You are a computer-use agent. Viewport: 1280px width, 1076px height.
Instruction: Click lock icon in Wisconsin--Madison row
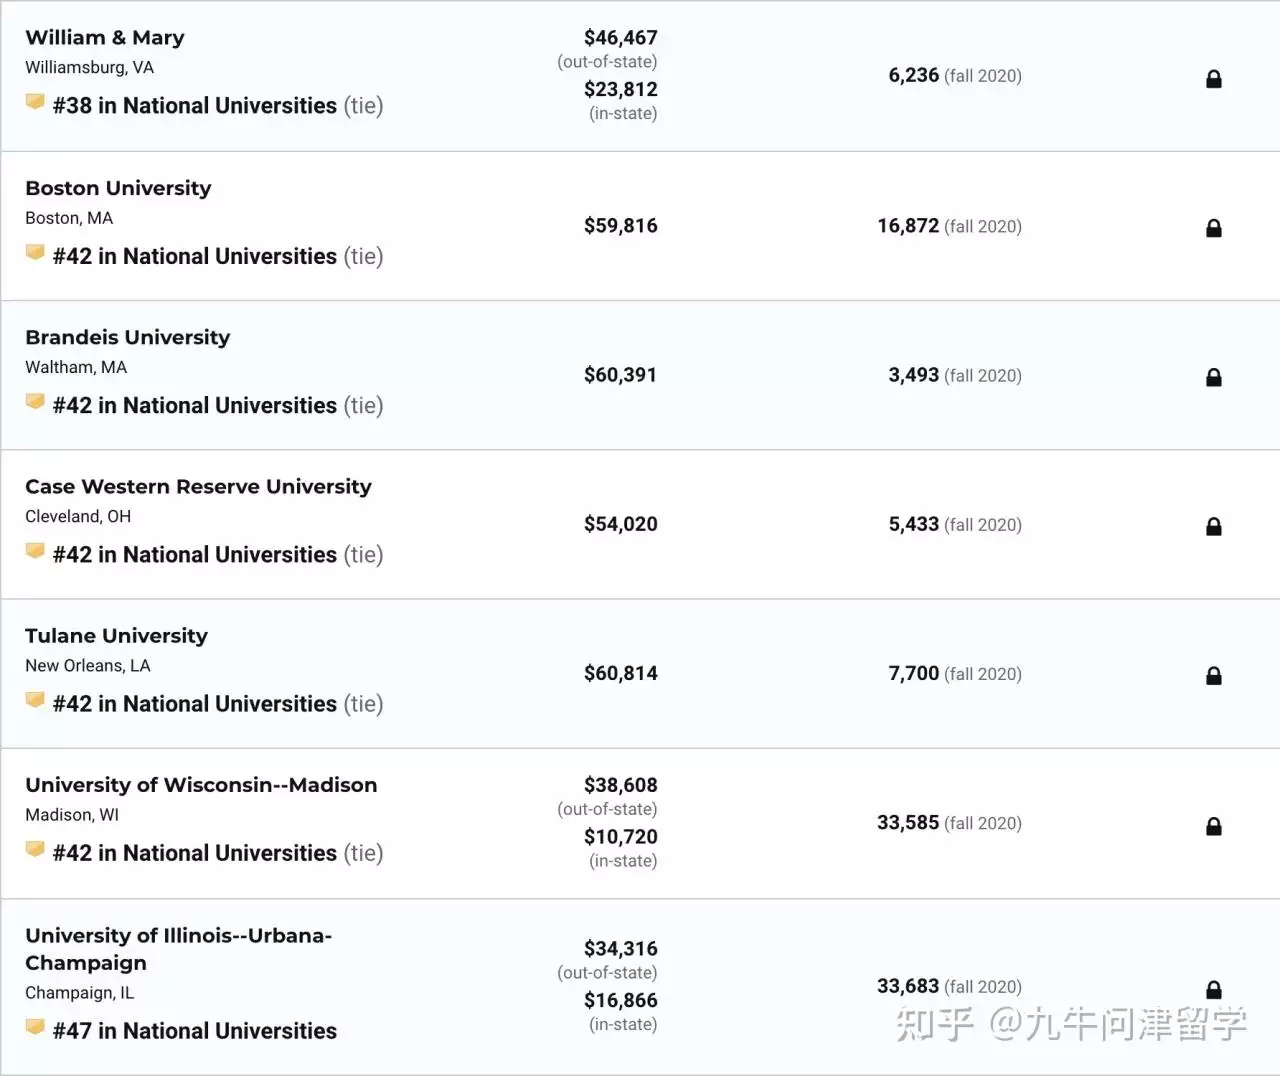click(x=1214, y=826)
